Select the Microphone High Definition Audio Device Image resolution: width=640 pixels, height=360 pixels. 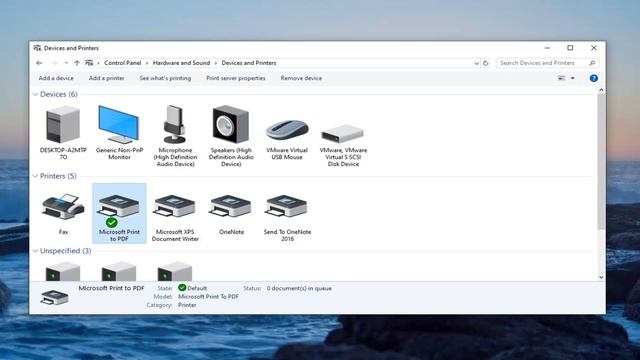click(x=175, y=124)
